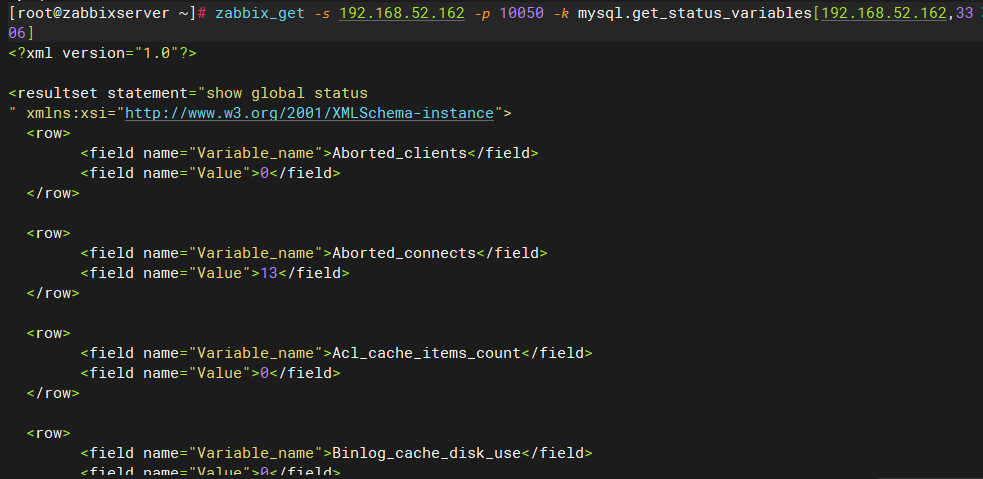Viewport: 983px width, 479px height.
Task: Click the 06] wrapped text on second line
Action: (22, 33)
